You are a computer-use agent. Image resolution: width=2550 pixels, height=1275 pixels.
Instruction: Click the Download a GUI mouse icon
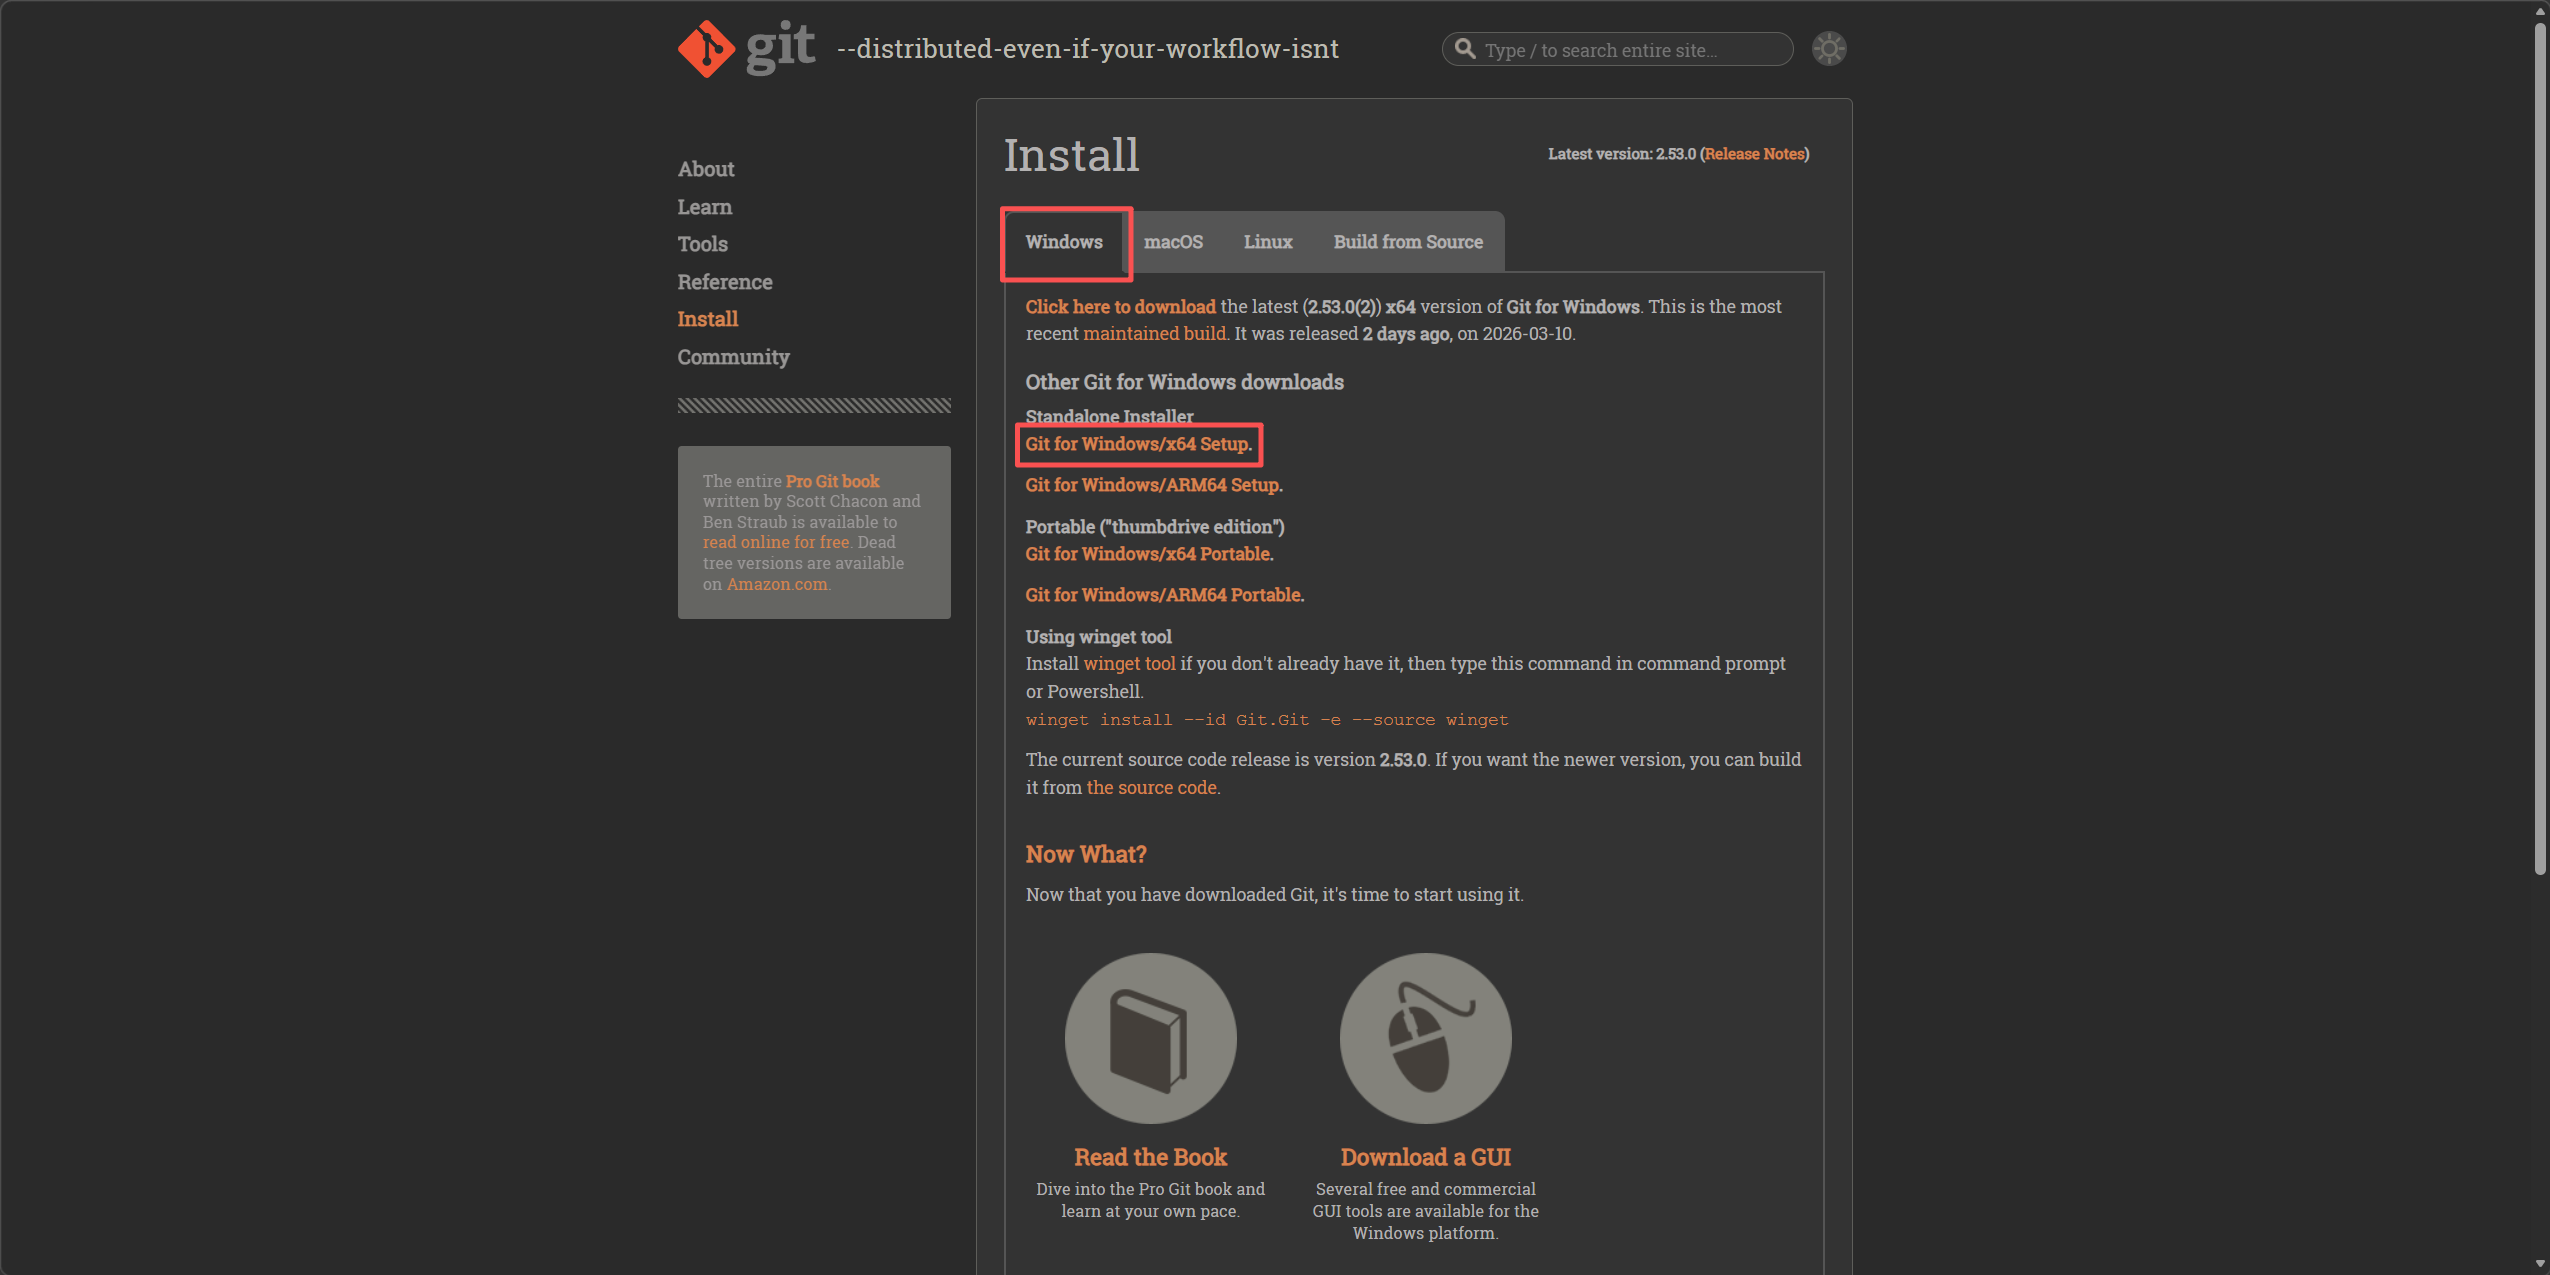point(1425,1038)
